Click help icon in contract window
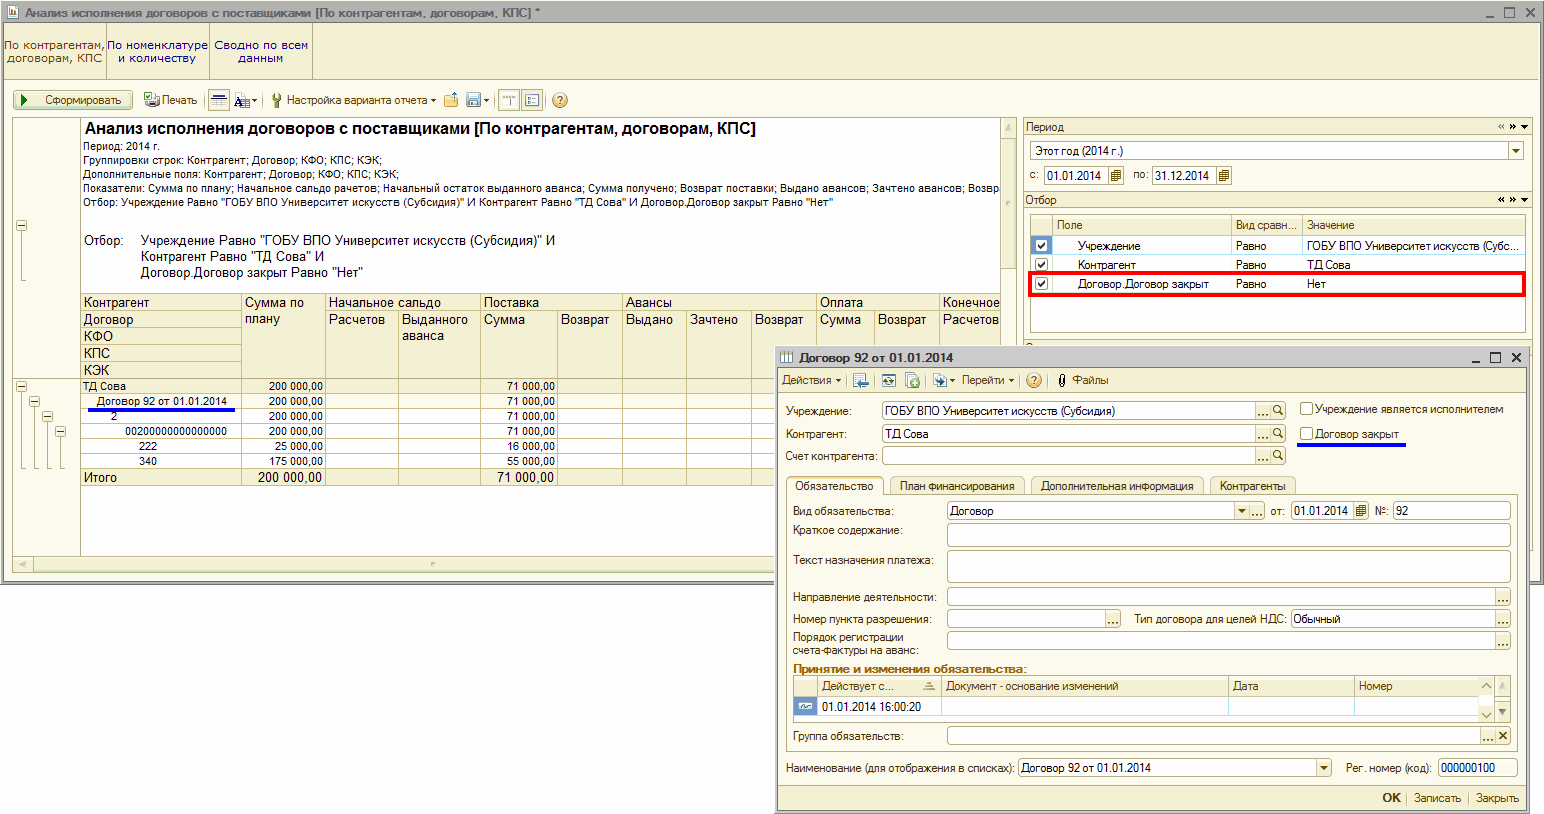The height and width of the screenshot is (814, 1544). pyautogui.click(x=1034, y=380)
